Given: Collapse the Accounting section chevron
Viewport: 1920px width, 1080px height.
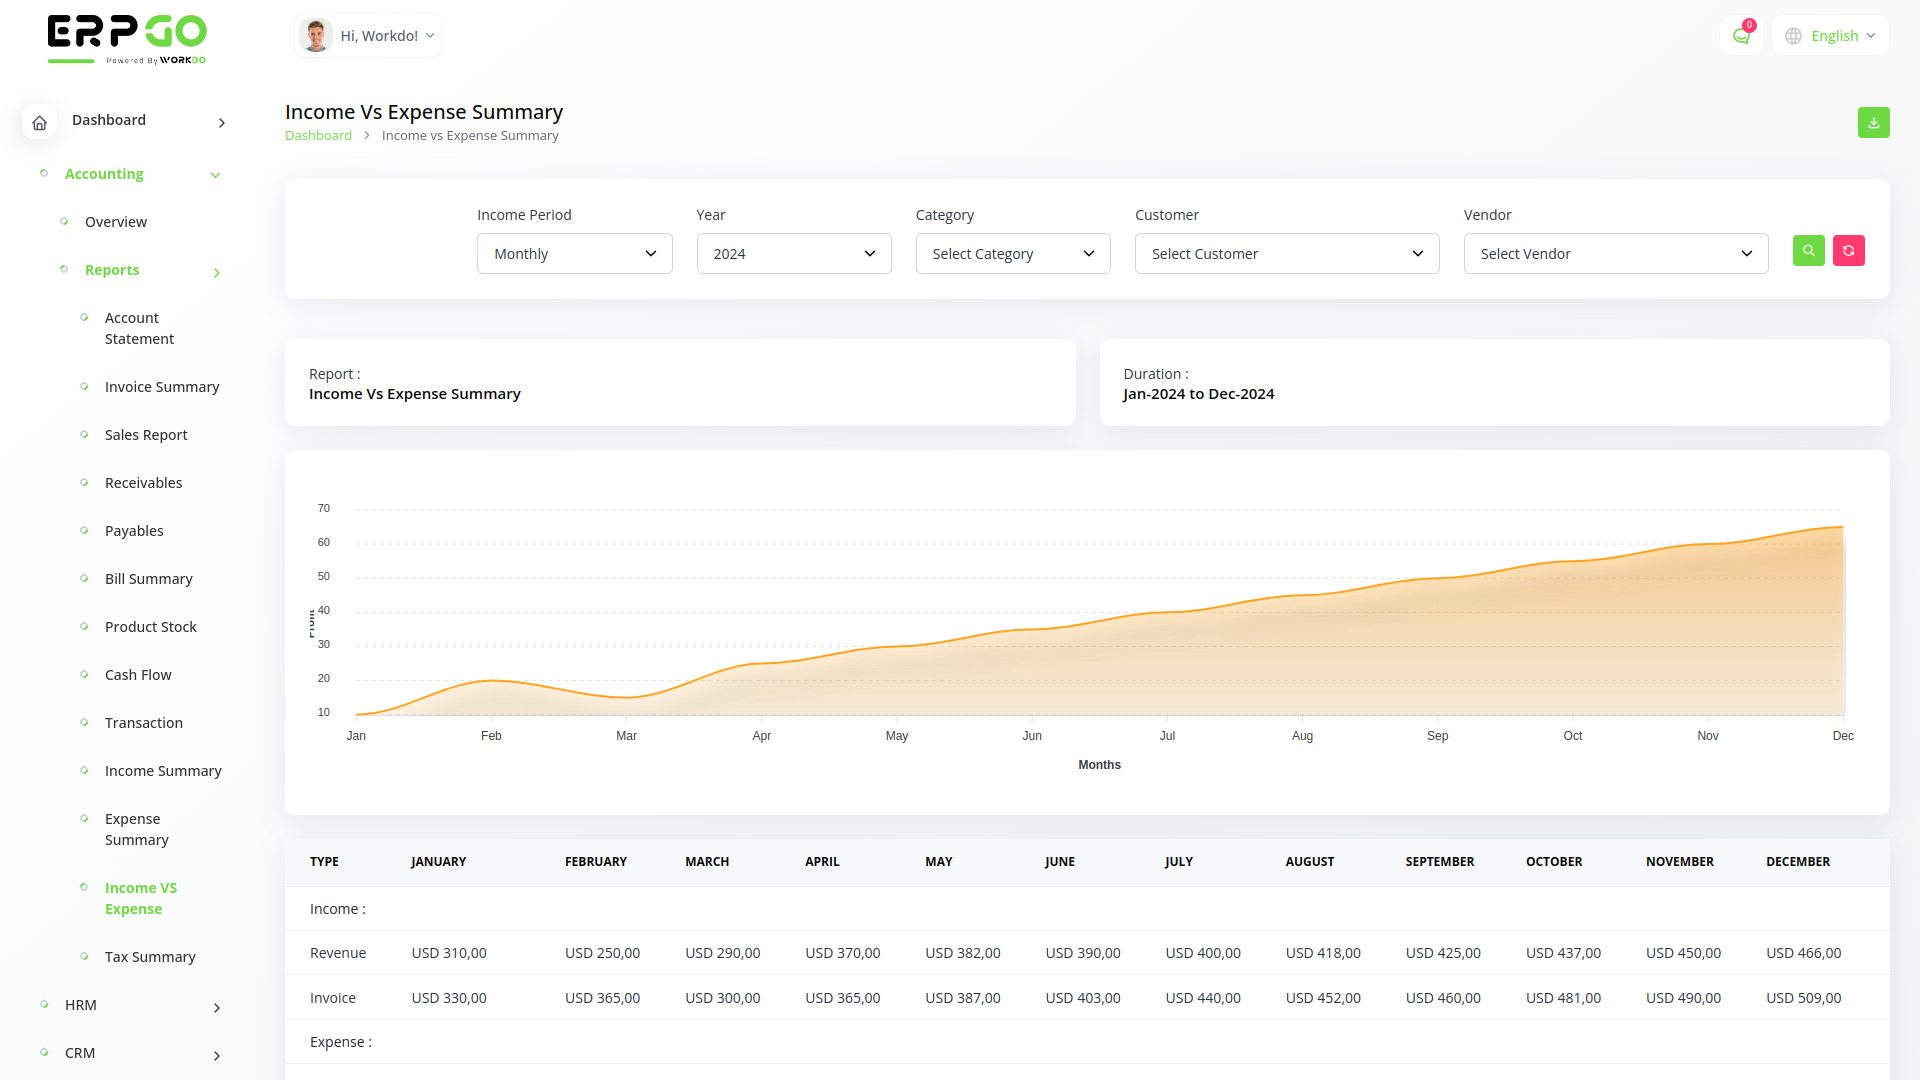Looking at the screenshot, I should [216, 175].
